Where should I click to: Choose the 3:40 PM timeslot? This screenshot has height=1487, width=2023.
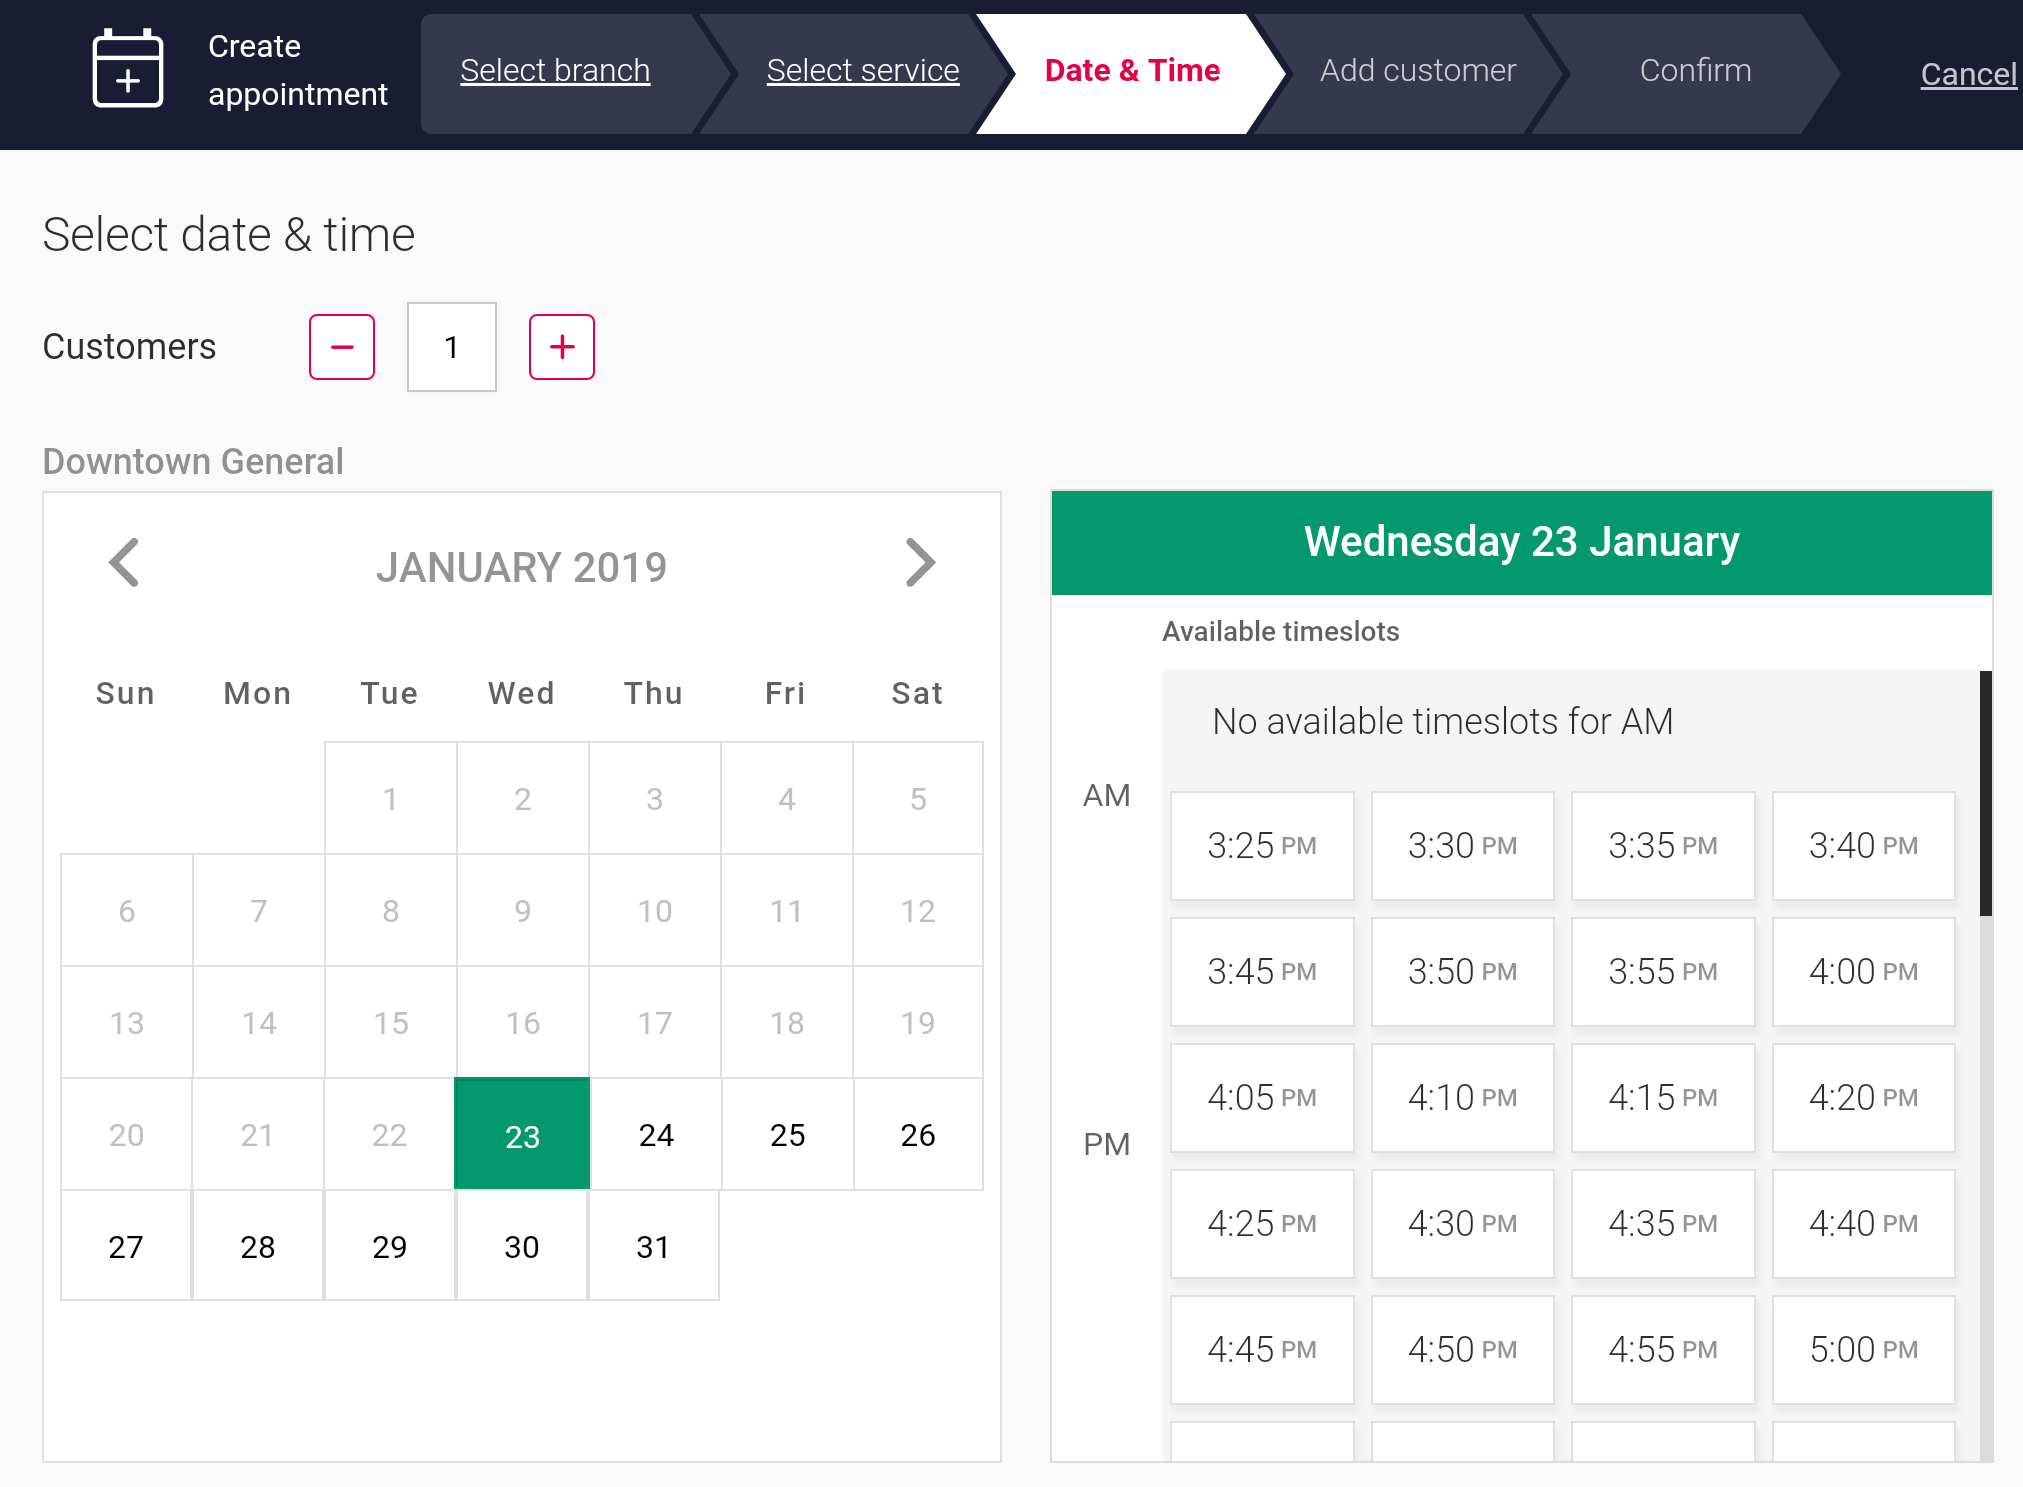pyautogui.click(x=1864, y=846)
